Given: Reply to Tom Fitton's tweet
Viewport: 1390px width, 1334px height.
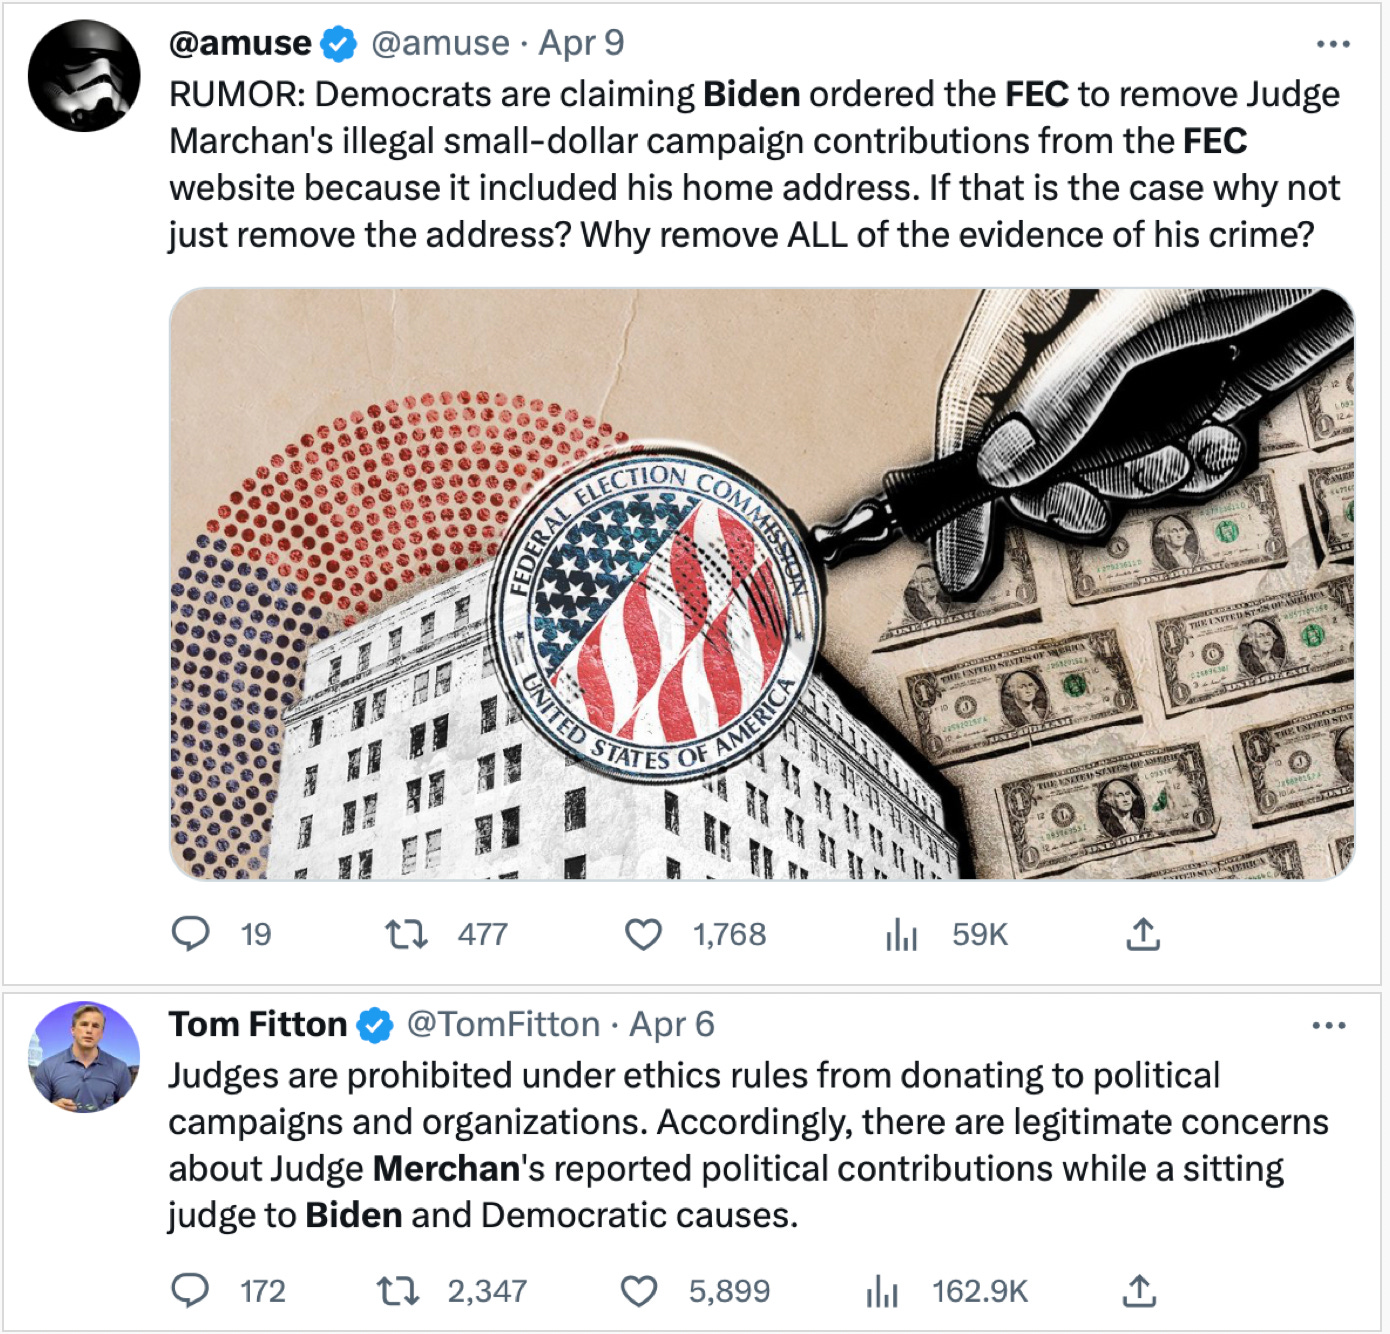Looking at the screenshot, I should pos(190,1291).
